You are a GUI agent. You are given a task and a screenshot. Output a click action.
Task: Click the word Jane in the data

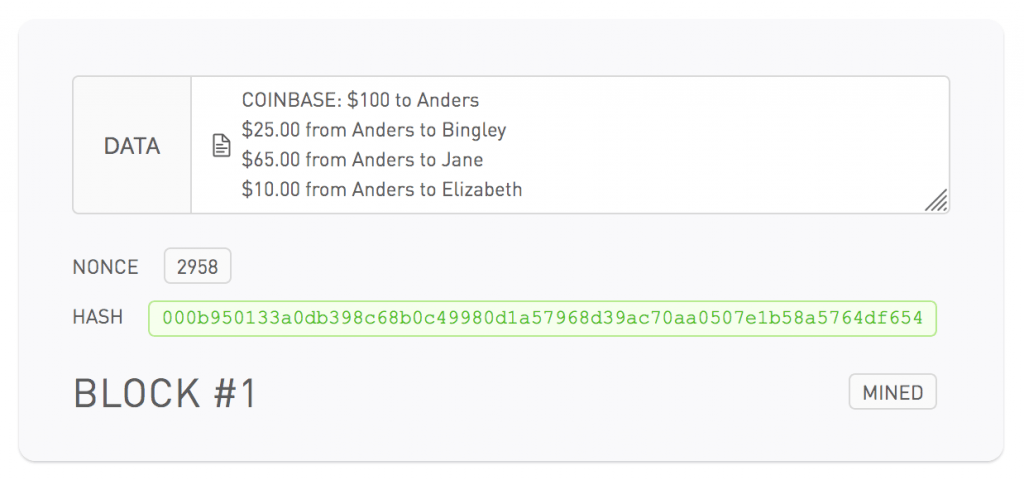462,160
